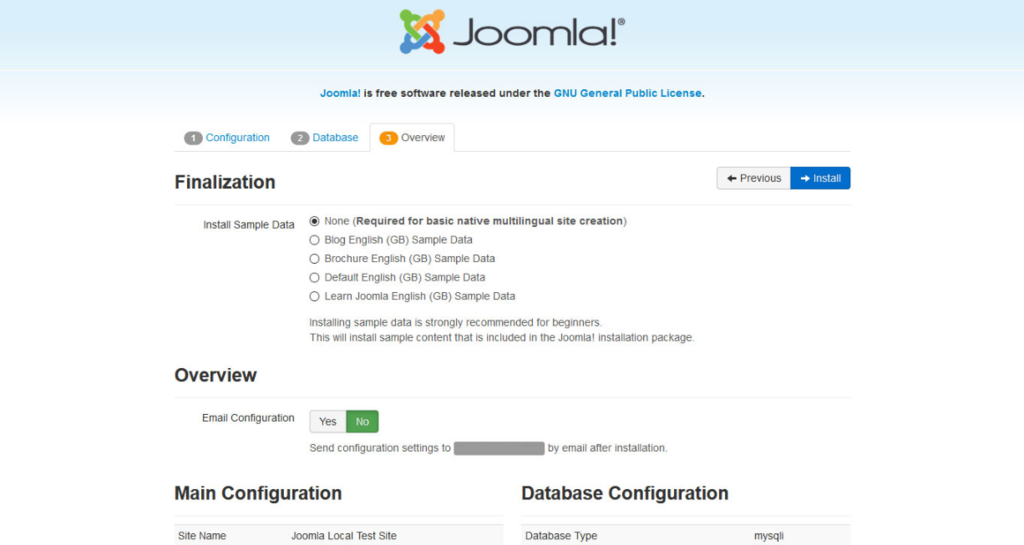Select Default English (GB) Sample Data
The image size is (1024, 545).
coord(315,277)
